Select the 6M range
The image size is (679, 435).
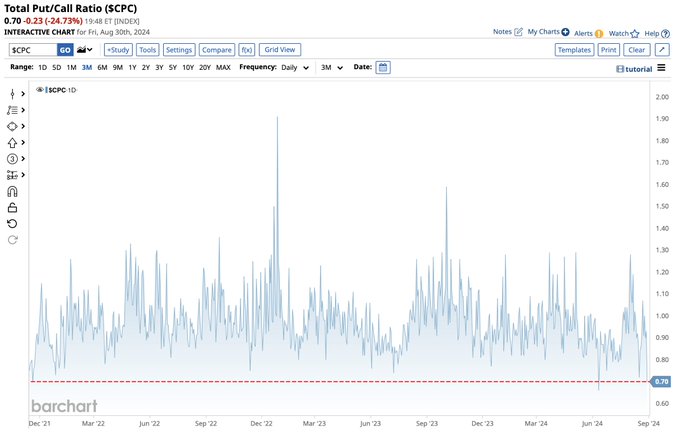(x=102, y=68)
